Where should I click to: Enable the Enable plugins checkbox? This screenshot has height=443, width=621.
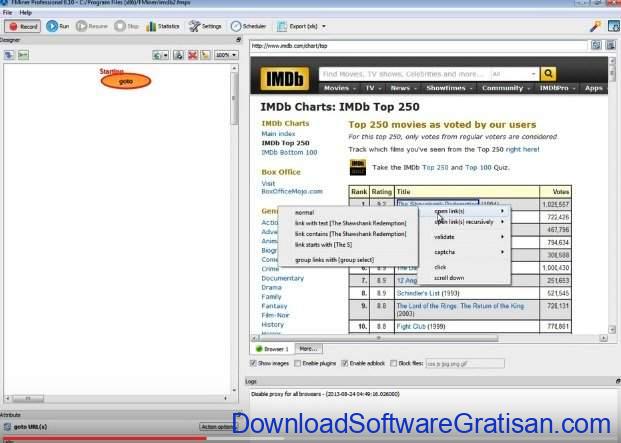click(x=298, y=363)
